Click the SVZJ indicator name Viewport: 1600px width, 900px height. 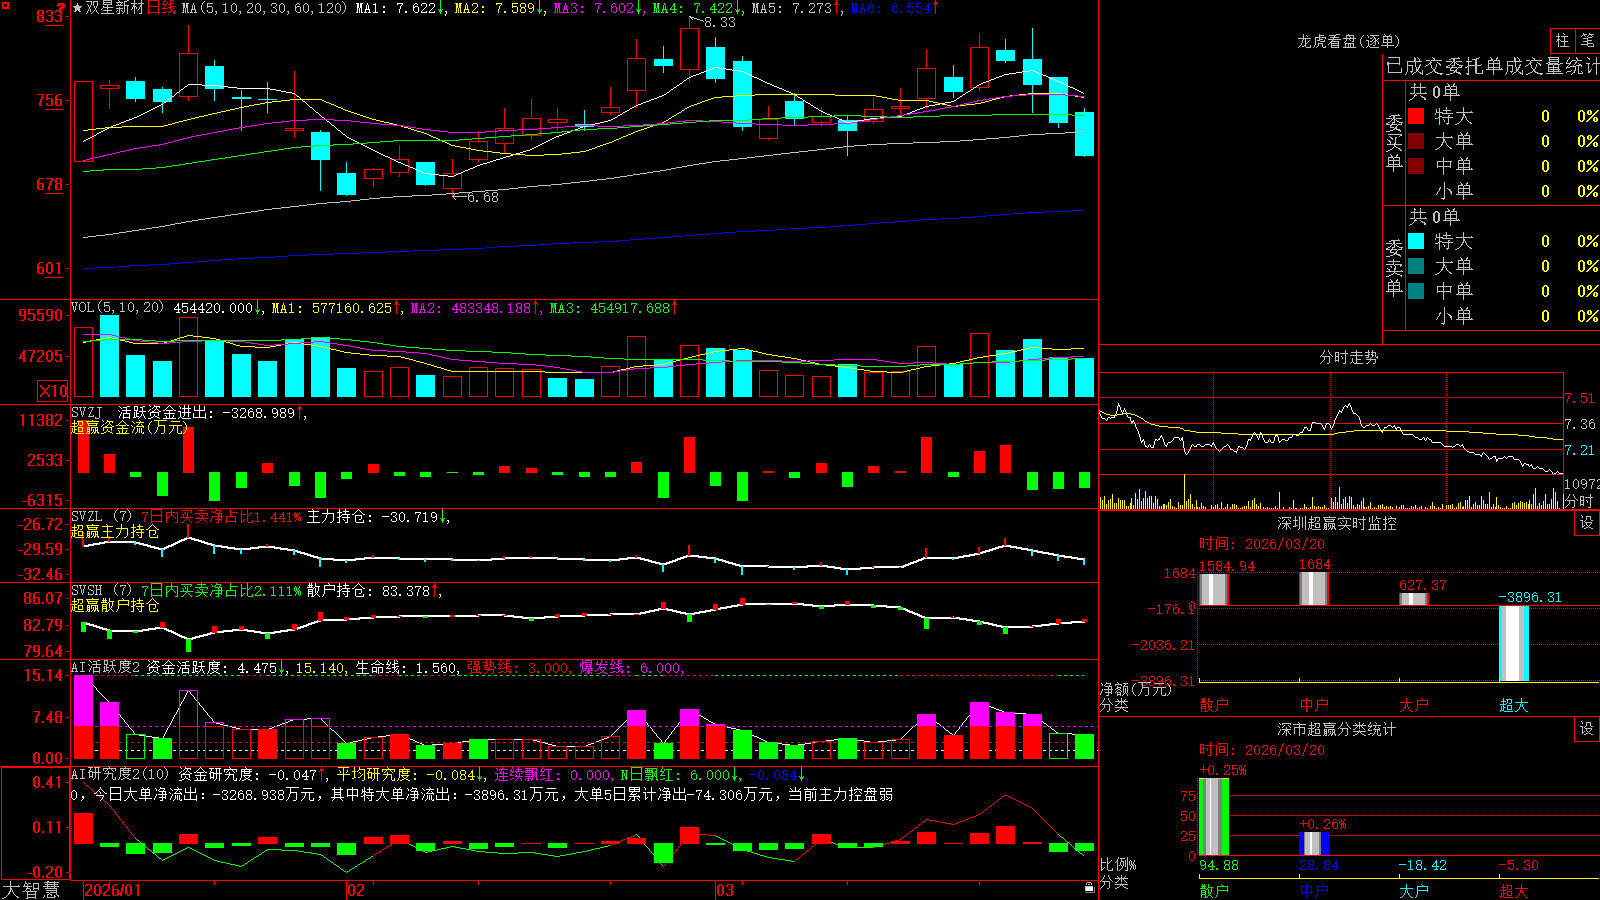pos(87,412)
